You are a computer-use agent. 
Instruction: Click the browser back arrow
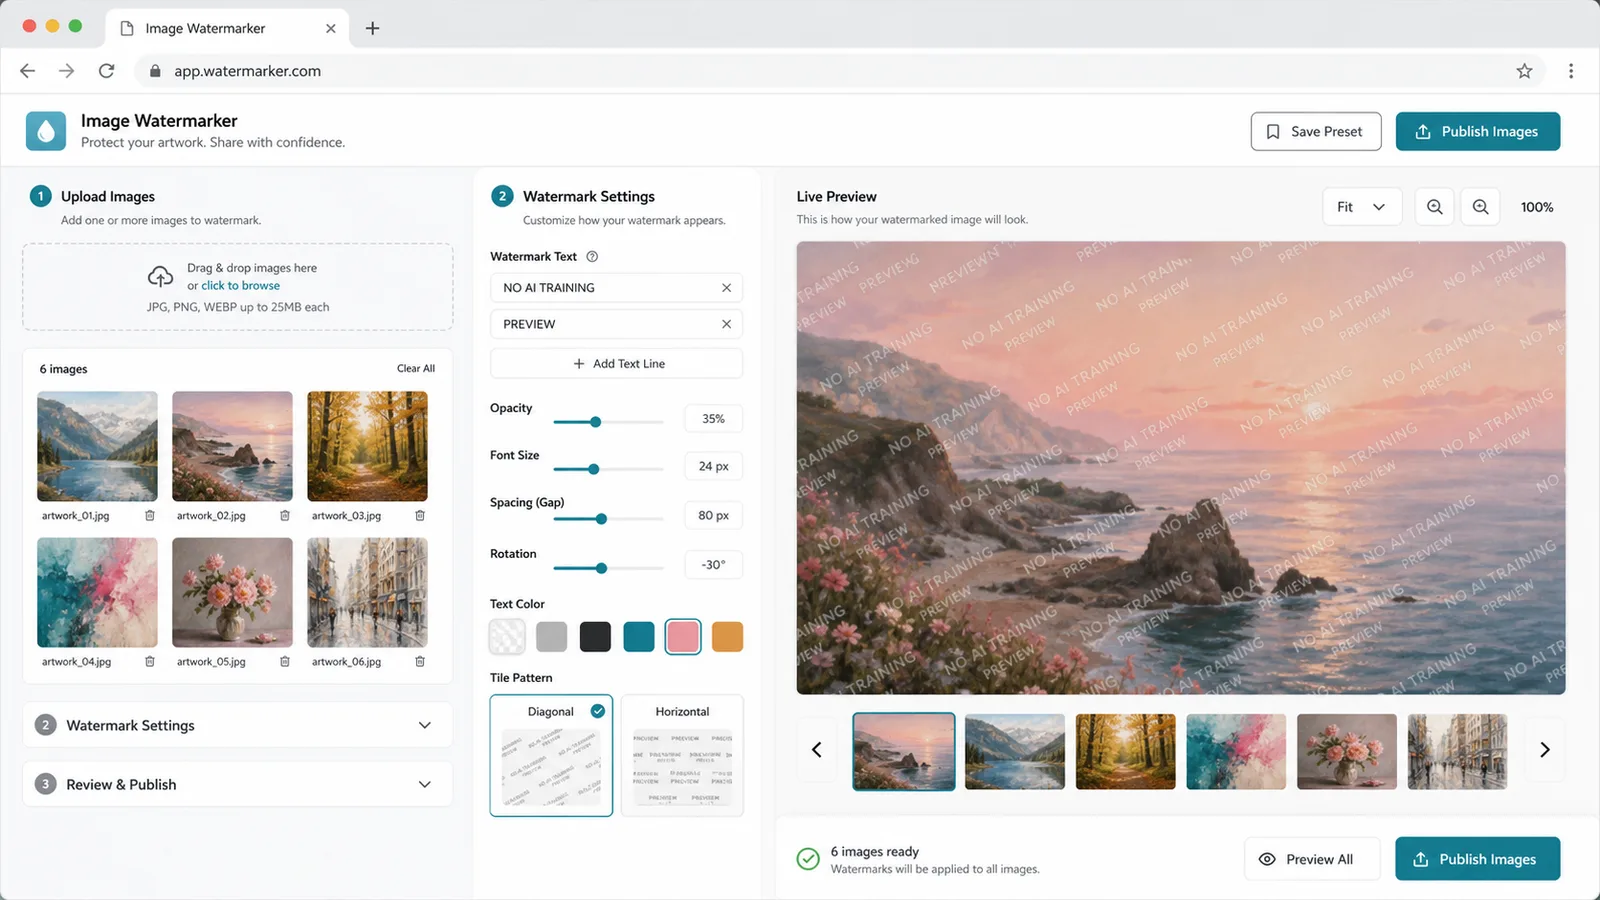pyautogui.click(x=28, y=71)
